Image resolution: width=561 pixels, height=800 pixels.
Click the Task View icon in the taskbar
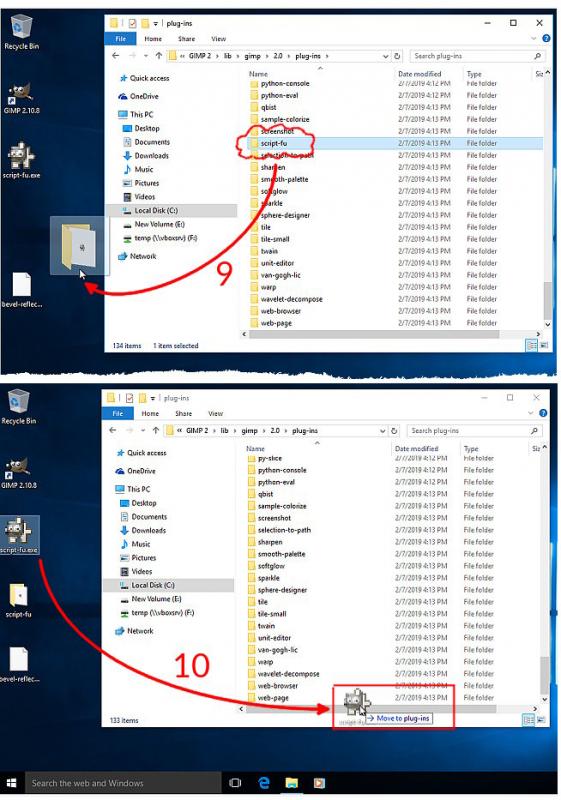235,783
